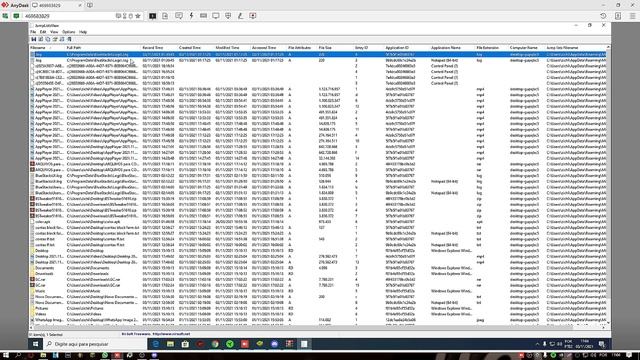Screen dimensions: 640x360
Task: Open the View menu in JumpListsView
Action: [54, 32]
